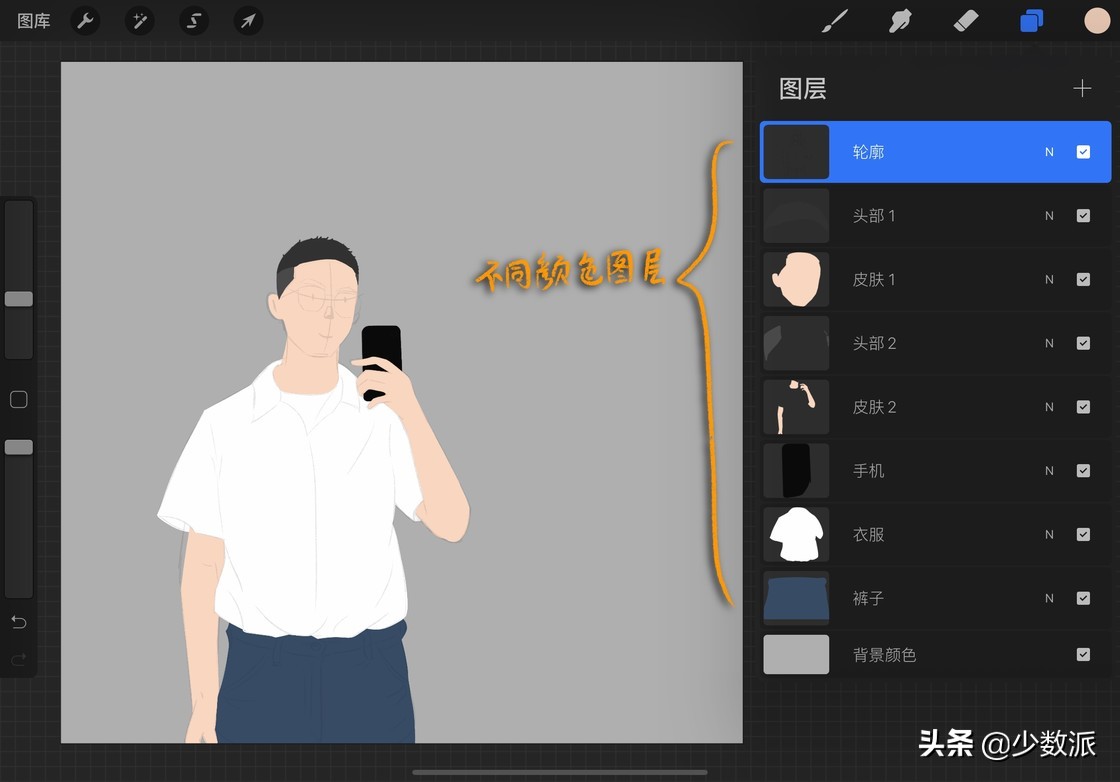Select the Brush tool

click(836, 20)
